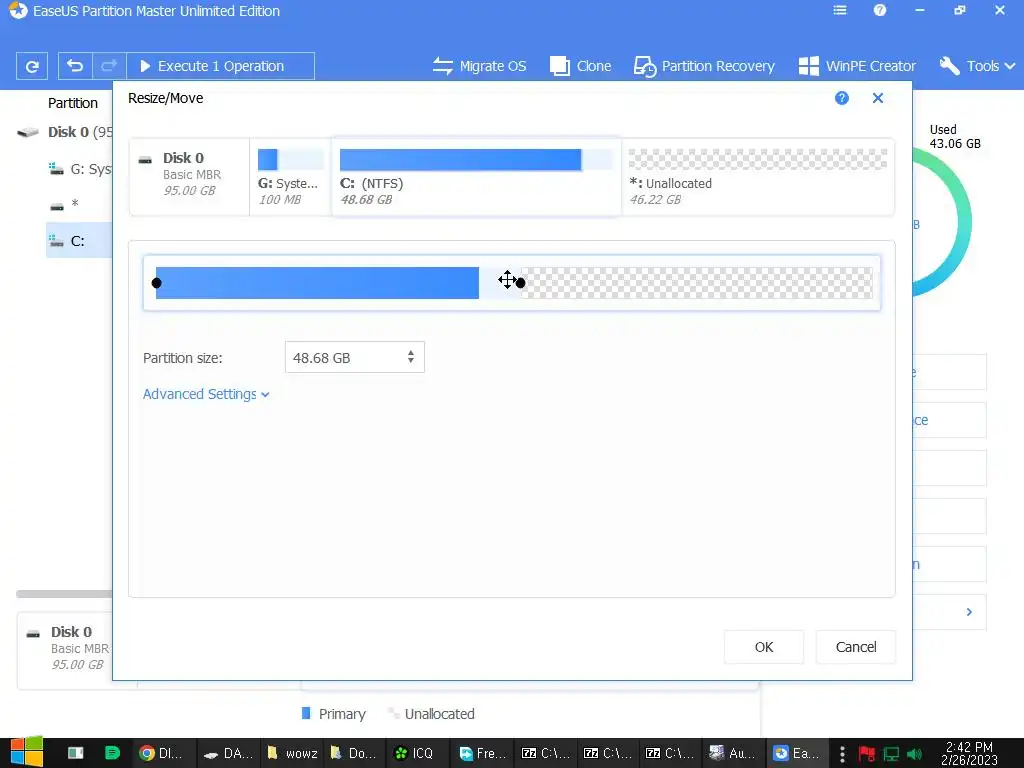Click the refresh disk info icon
Viewport: 1024px width, 768px height.
pos(31,66)
